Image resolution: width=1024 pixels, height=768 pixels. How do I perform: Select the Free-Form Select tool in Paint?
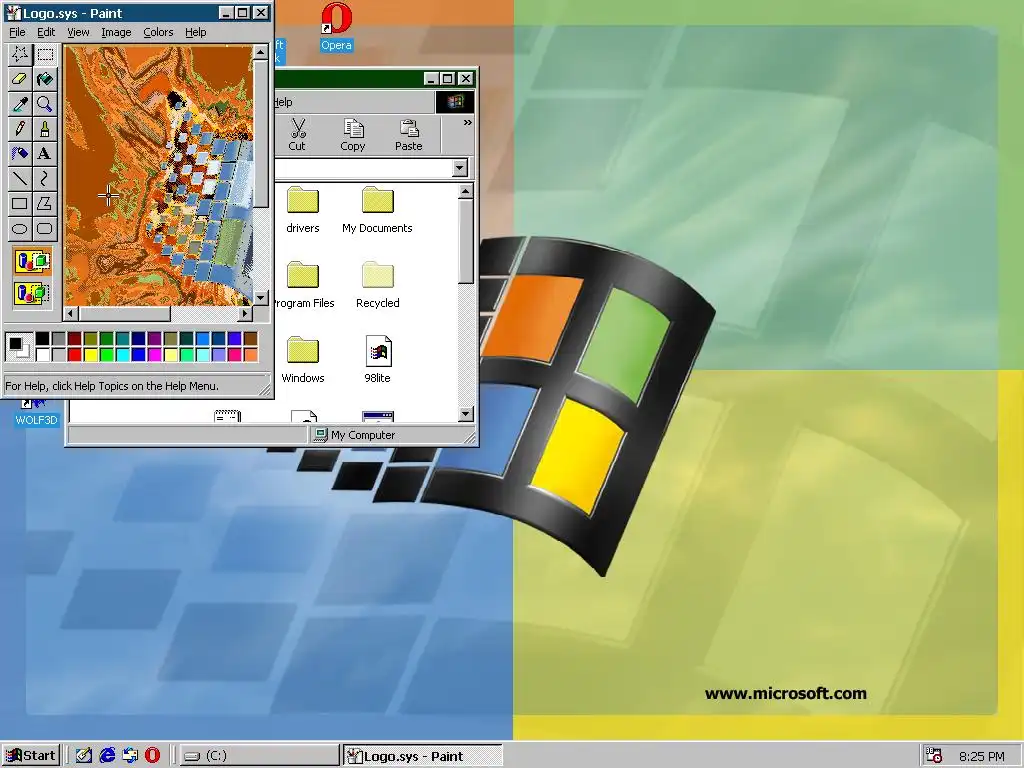(x=20, y=54)
